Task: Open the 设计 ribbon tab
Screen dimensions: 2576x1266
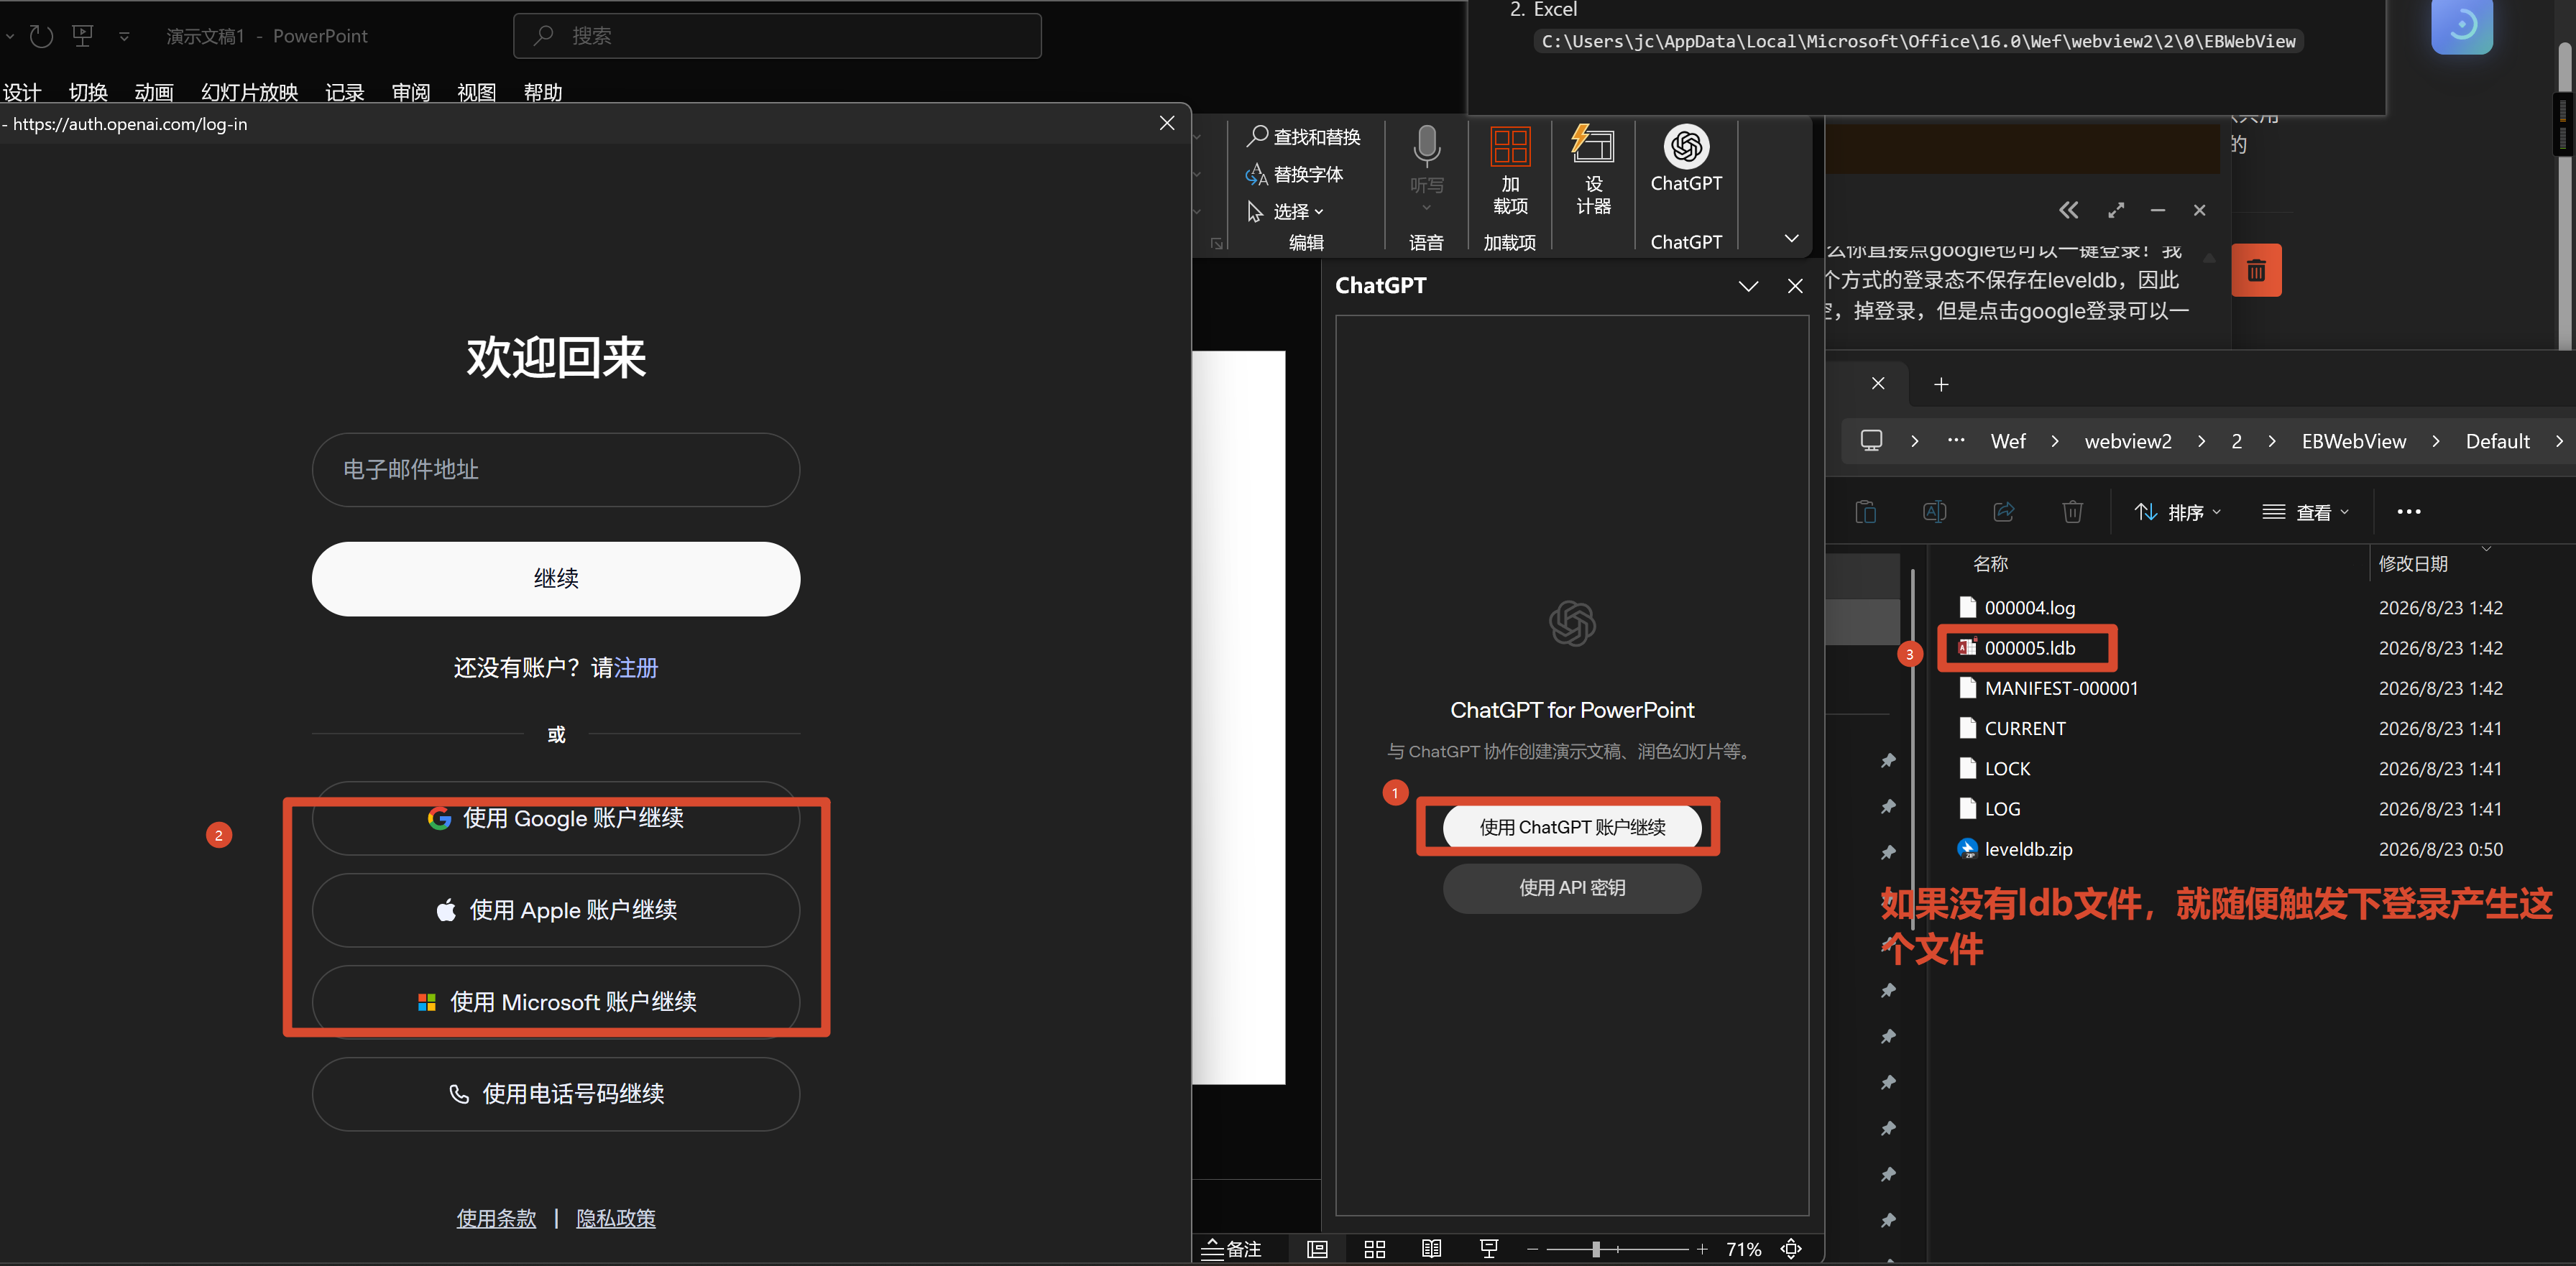Action: coord(21,92)
